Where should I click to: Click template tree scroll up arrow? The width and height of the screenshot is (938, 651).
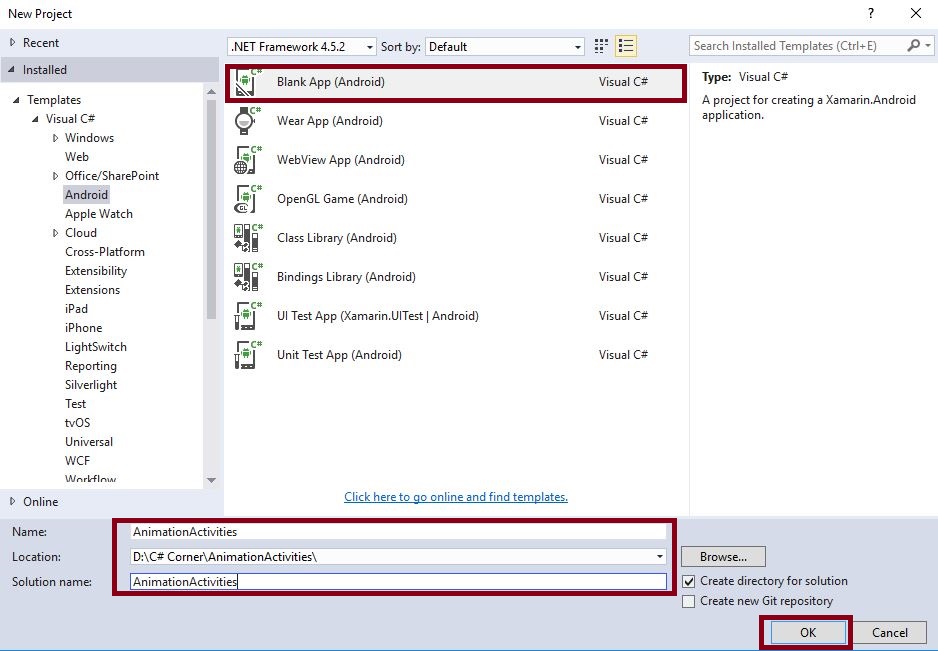coord(211,92)
